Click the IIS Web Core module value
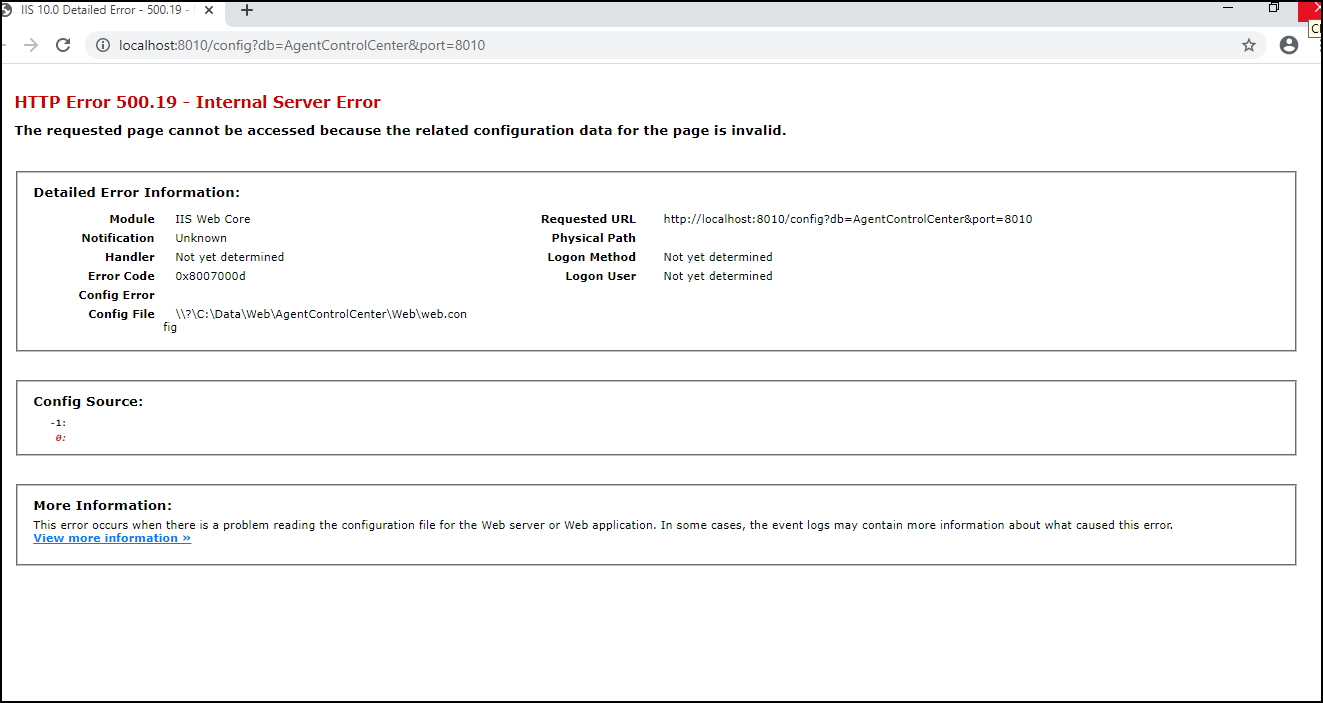1323x703 pixels. pos(212,219)
